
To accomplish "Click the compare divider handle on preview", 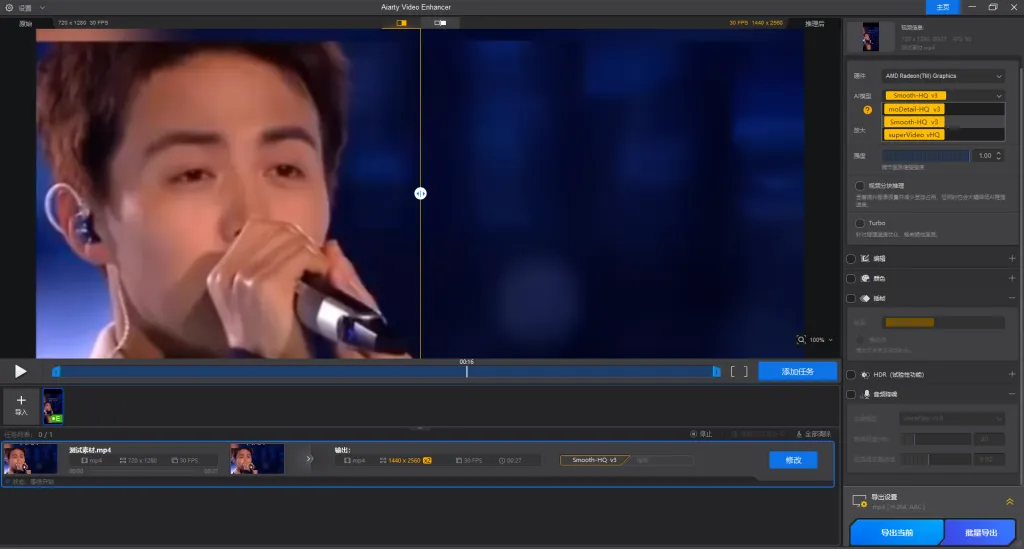I will point(420,193).
